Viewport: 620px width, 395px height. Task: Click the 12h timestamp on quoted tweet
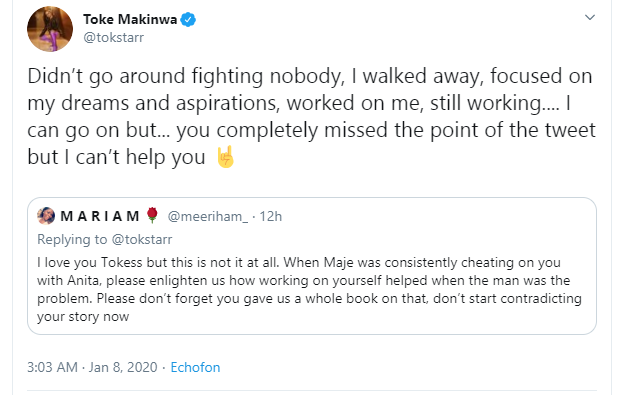(x=270, y=217)
